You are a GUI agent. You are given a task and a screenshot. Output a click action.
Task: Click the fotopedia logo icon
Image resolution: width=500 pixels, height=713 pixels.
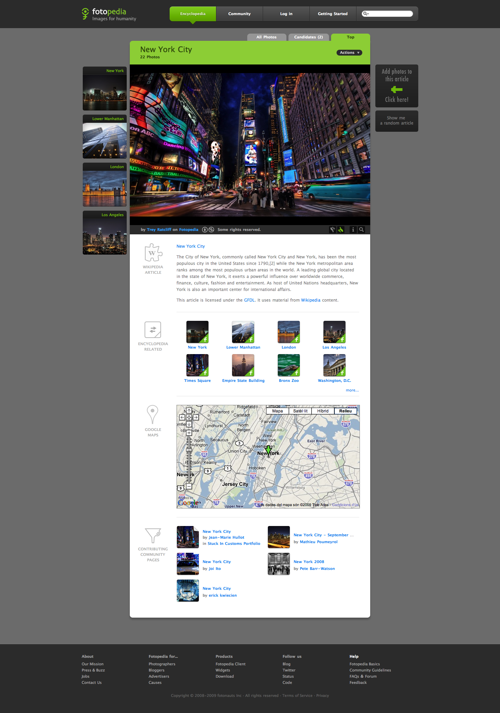(x=85, y=13)
